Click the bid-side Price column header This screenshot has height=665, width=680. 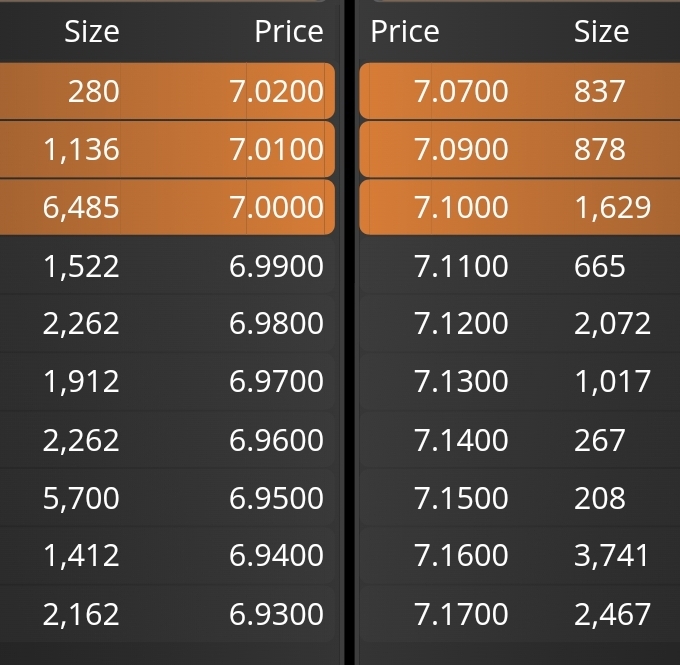point(289,32)
